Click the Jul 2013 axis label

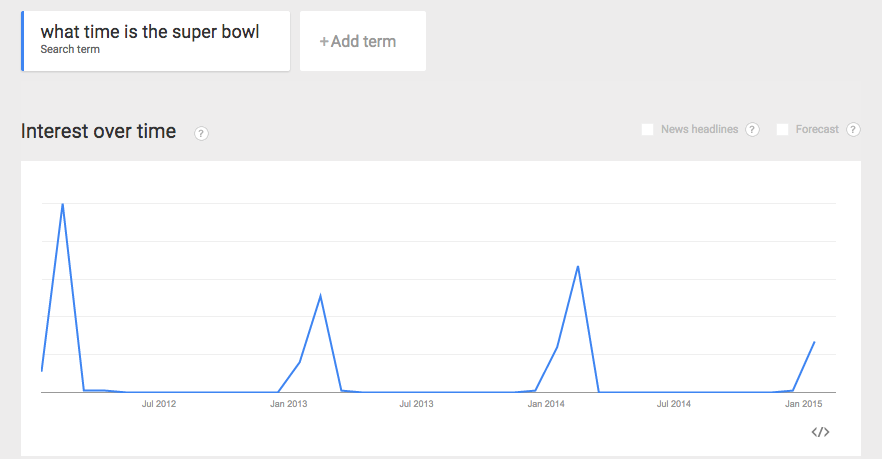pyautogui.click(x=416, y=404)
